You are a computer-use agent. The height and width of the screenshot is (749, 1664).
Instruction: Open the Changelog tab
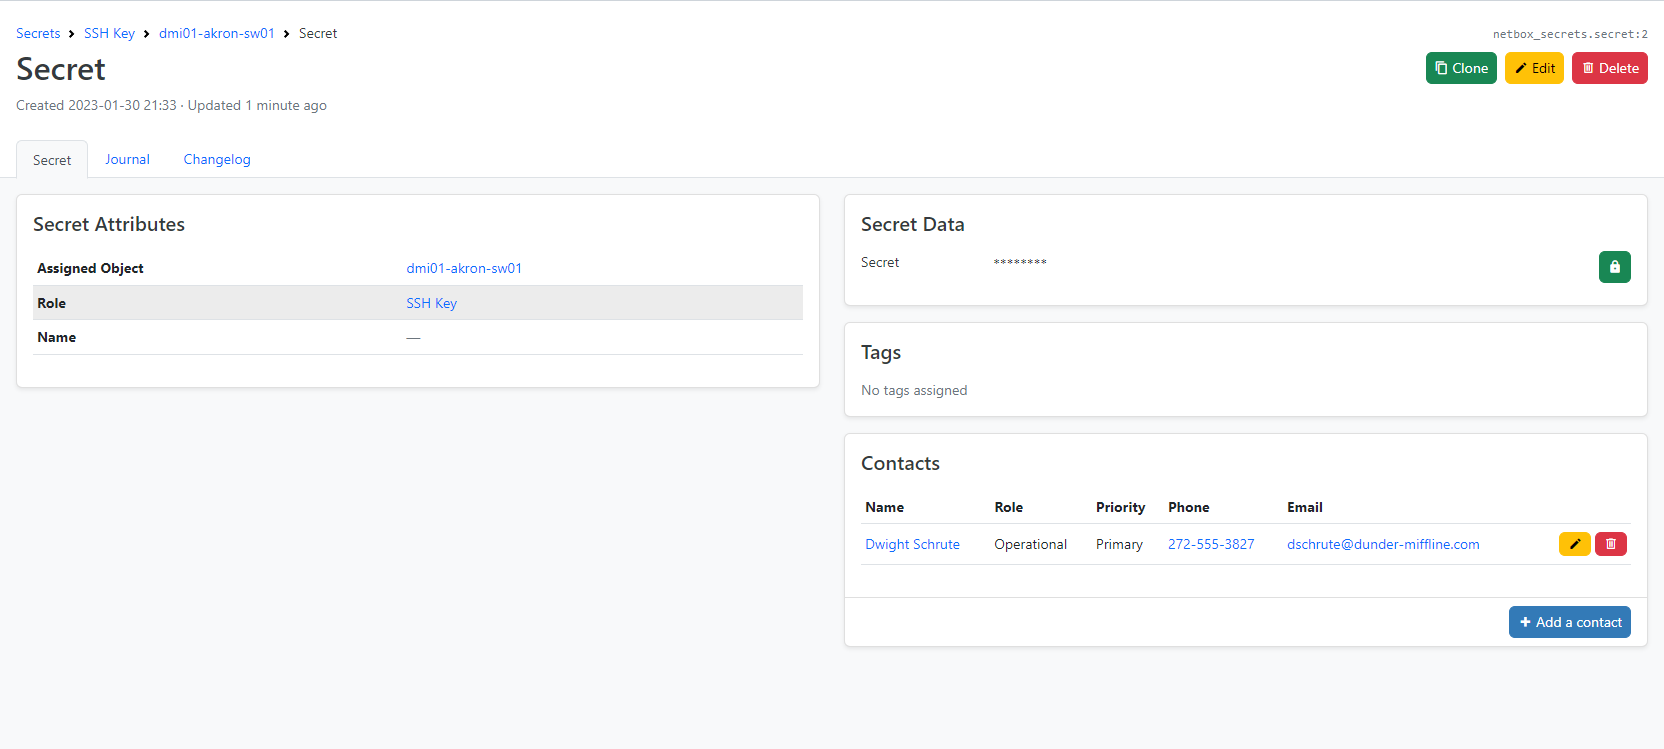click(216, 159)
